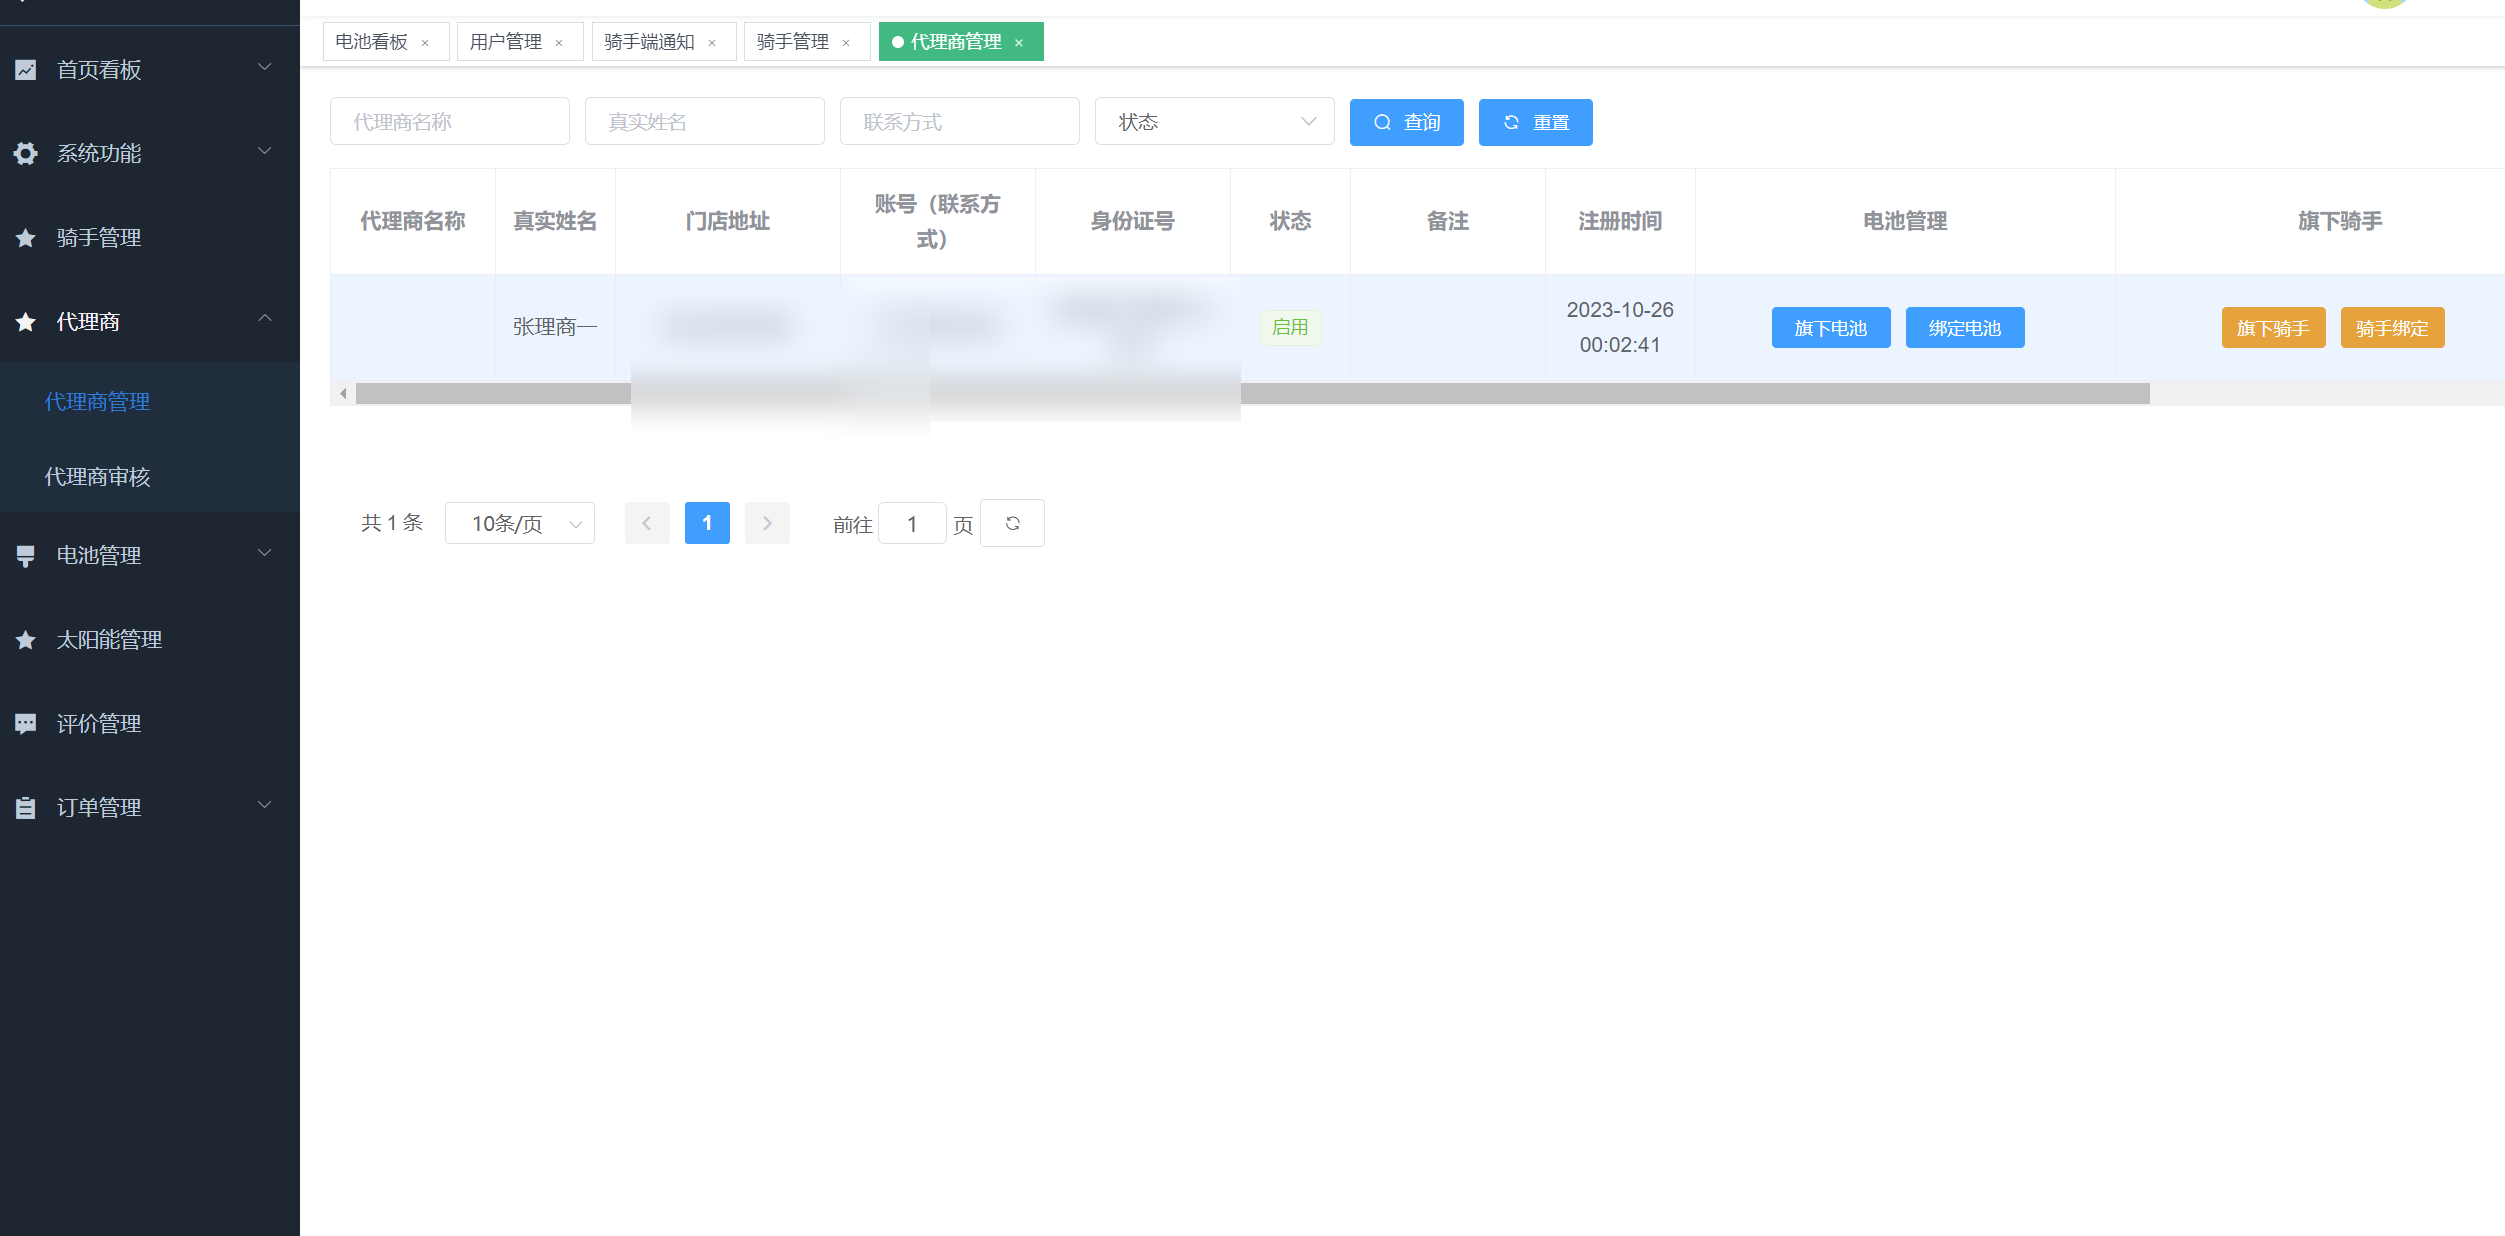
Task: Click the 电池管理 sidebar icon
Action: point(26,556)
